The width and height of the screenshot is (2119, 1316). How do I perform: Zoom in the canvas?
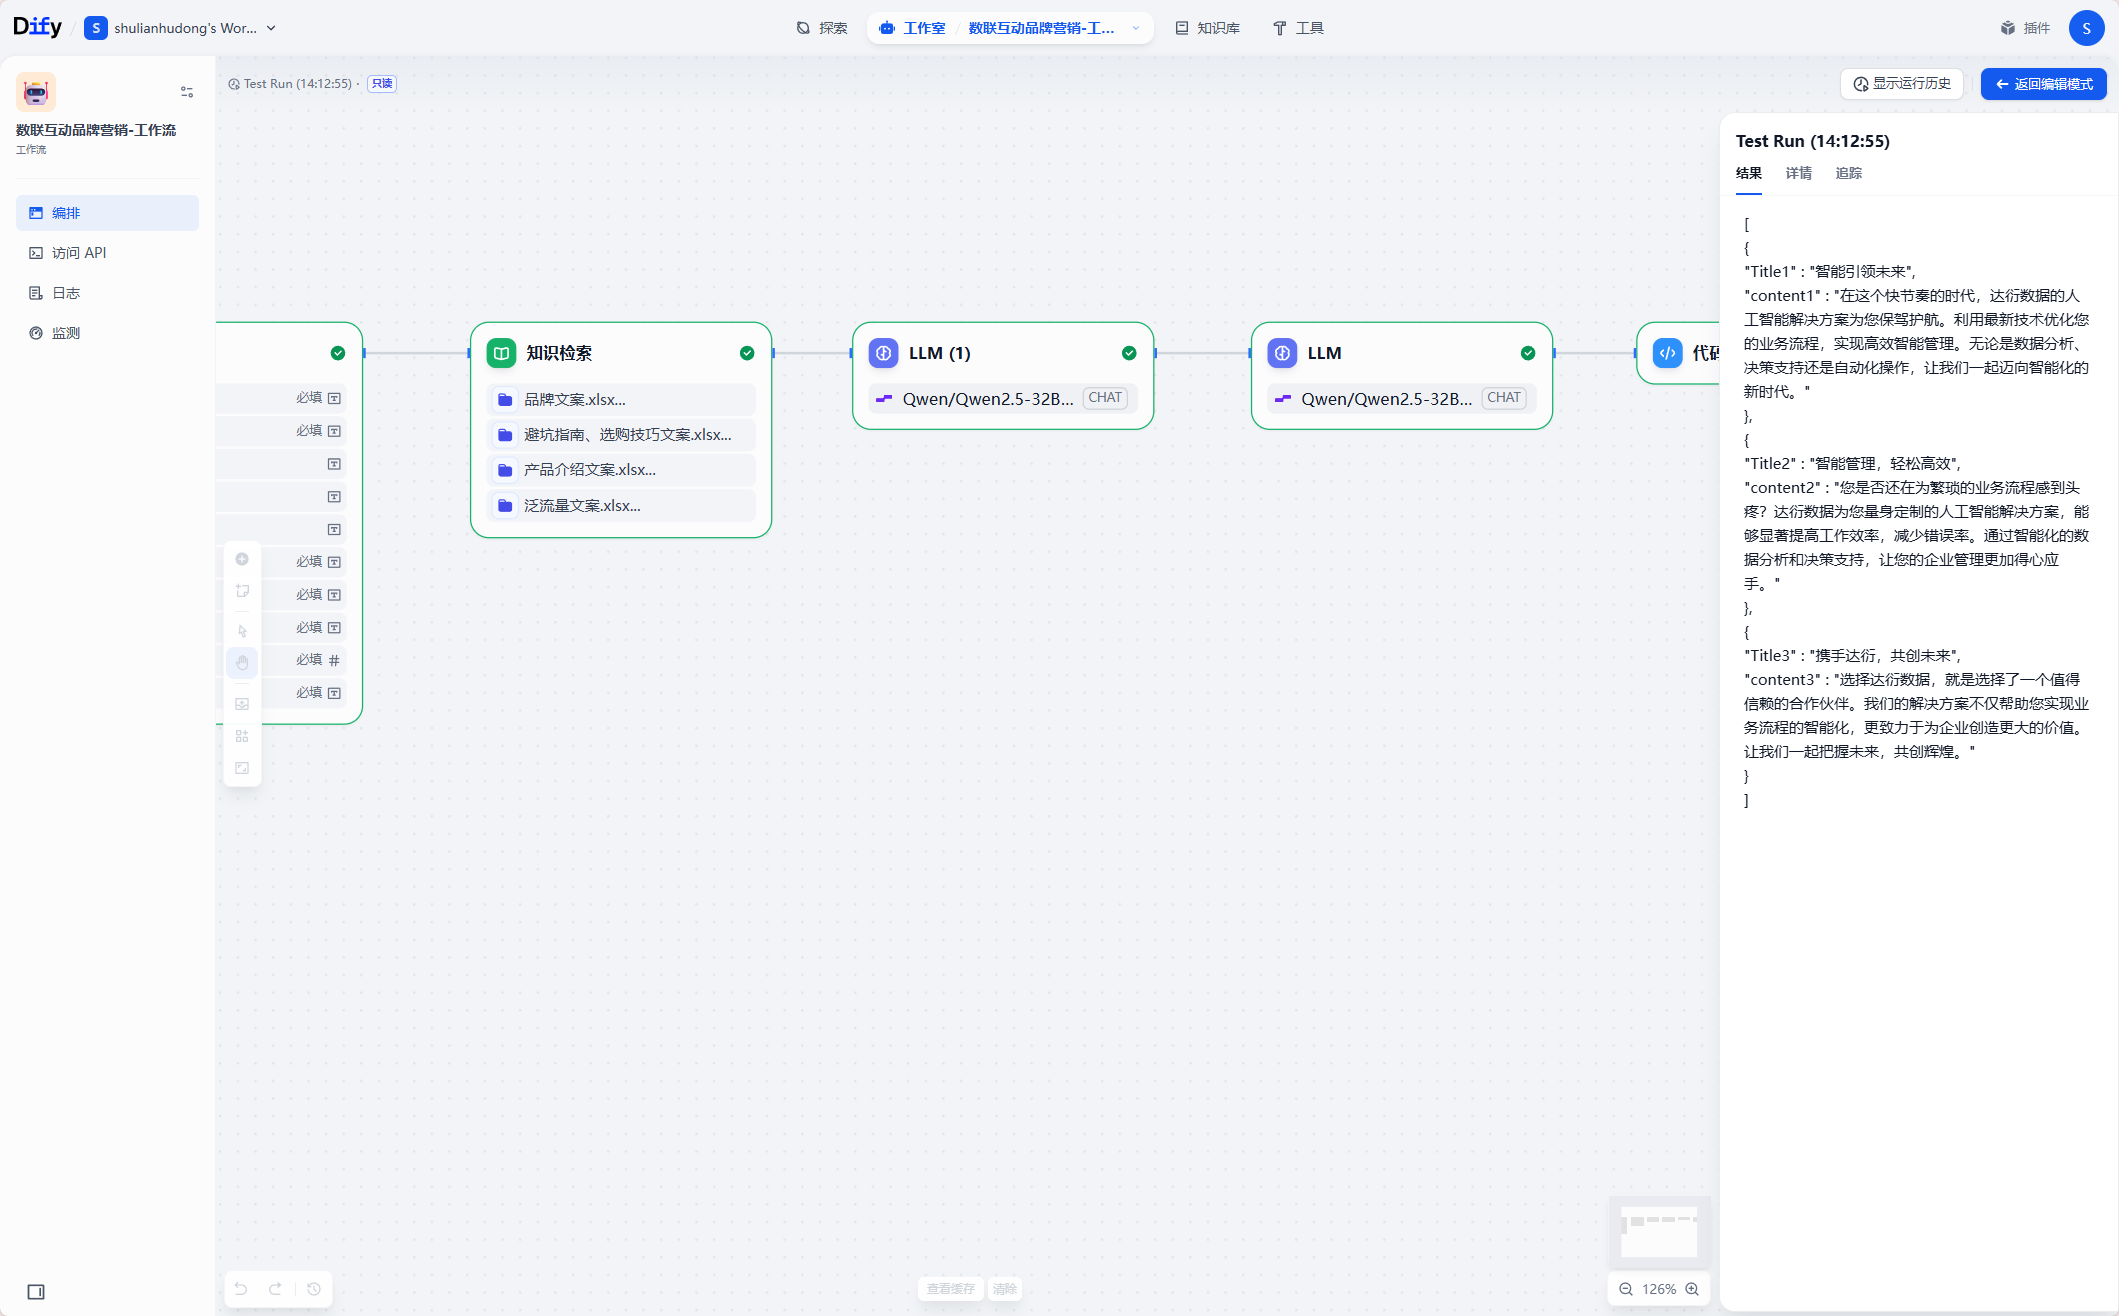[x=1692, y=1289]
